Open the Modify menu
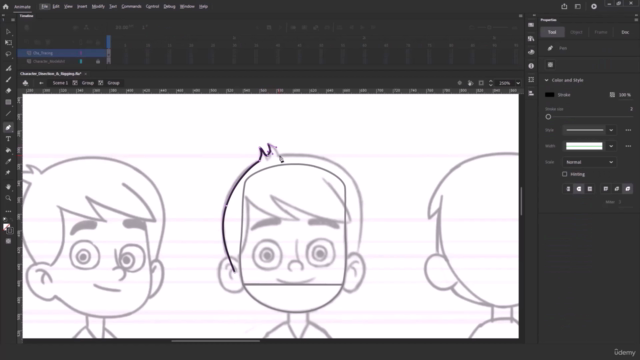640x360 pixels. (x=98, y=7)
